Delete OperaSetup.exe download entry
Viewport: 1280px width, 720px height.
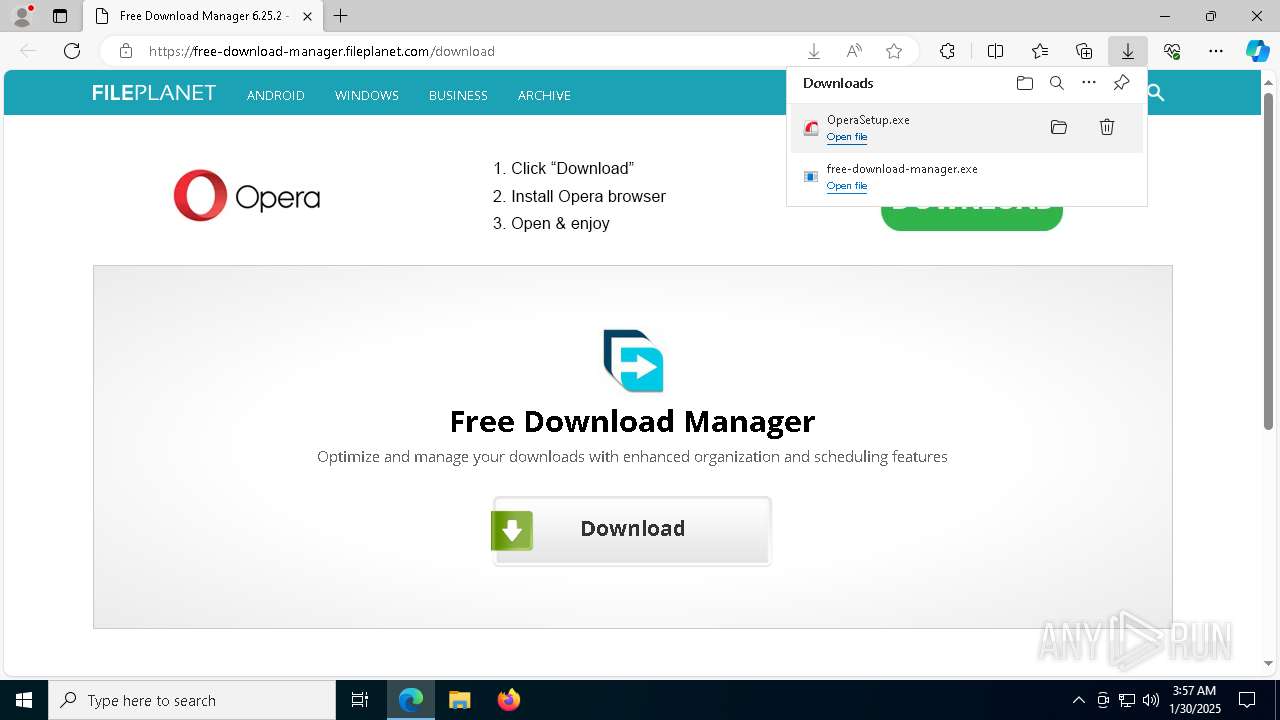click(x=1107, y=127)
